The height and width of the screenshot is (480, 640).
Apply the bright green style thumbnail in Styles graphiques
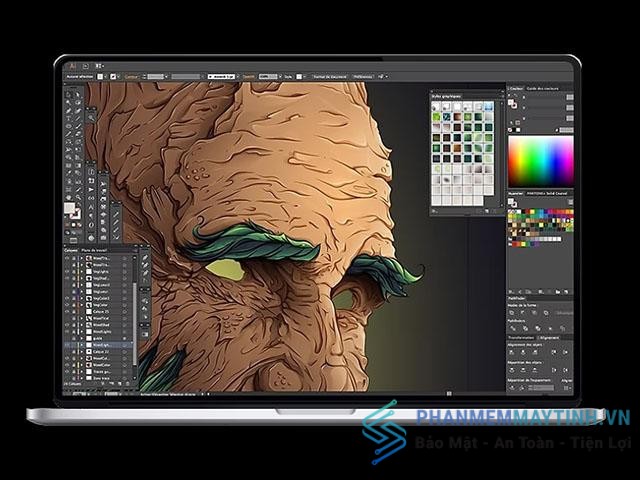pos(436,117)
